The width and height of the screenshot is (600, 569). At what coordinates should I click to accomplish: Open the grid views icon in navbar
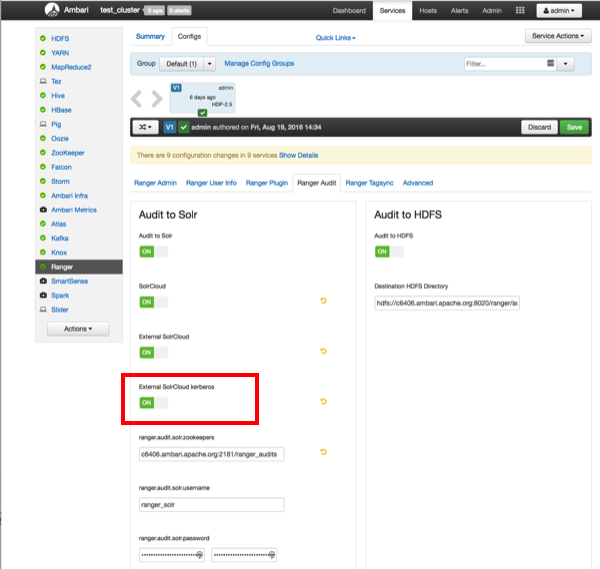pyautogui.click(x=520, y=10)
